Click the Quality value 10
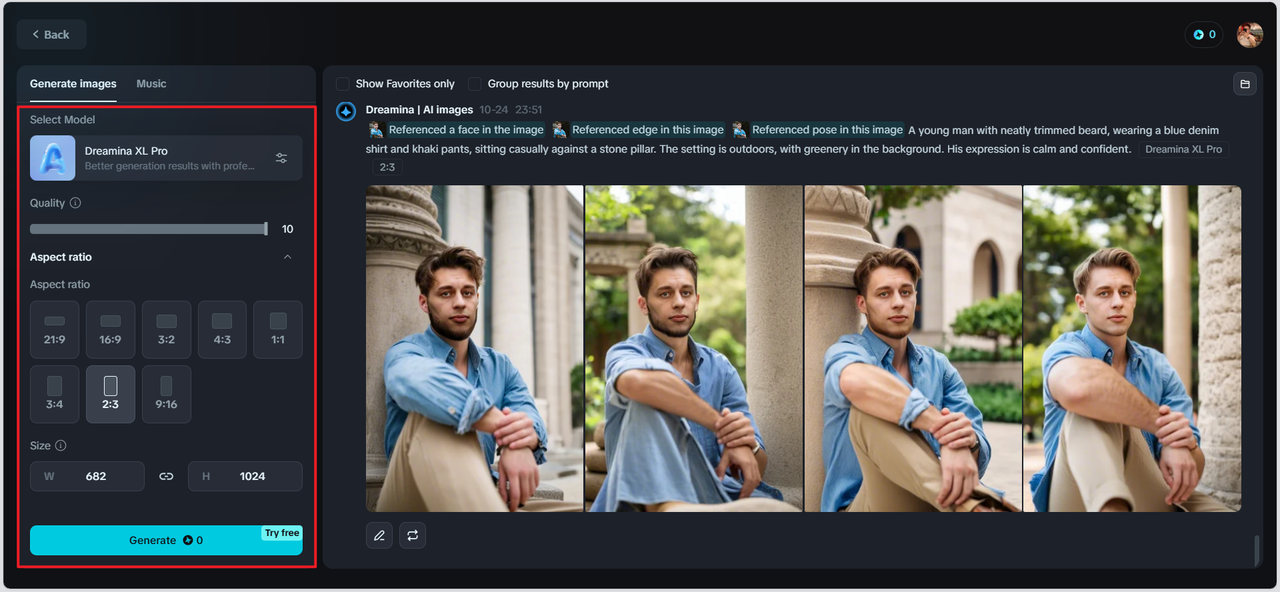 pyautogui.click(x=288, y=229)
